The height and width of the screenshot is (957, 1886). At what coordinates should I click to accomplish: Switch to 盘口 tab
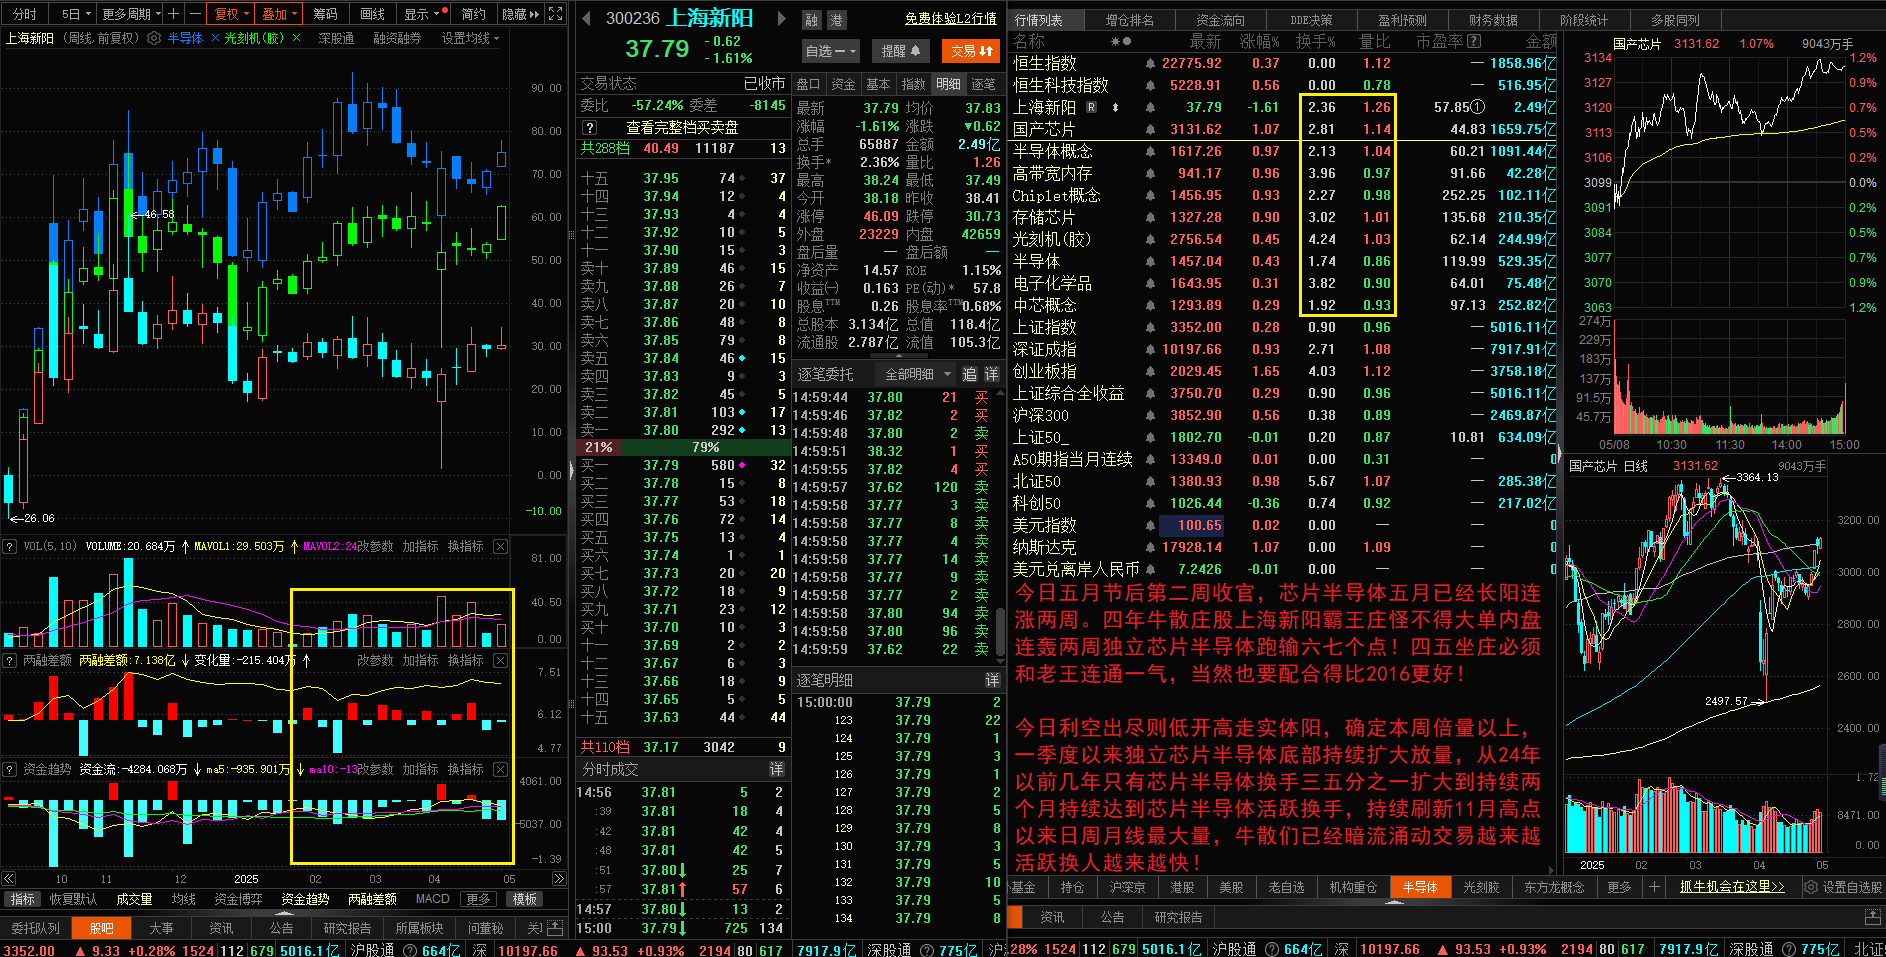tap(808, 84)
